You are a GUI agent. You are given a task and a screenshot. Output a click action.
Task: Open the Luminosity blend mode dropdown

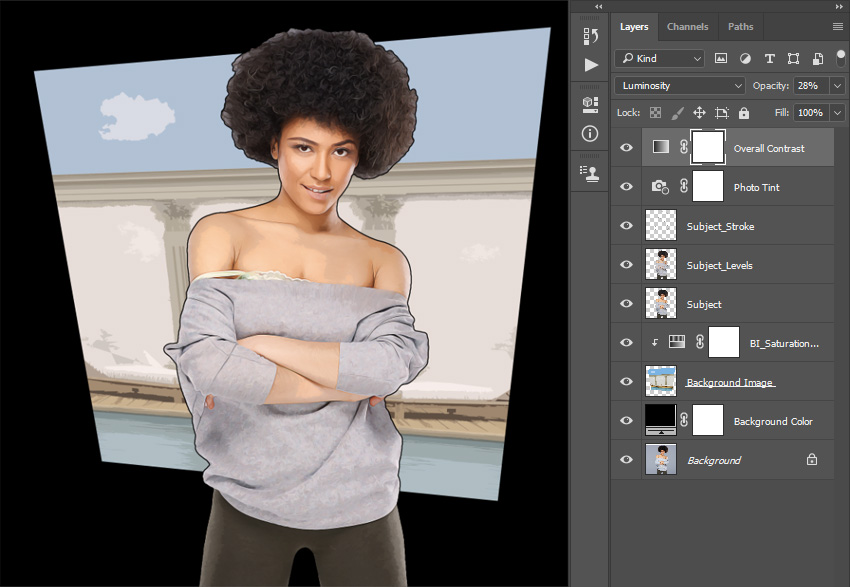coord(679,86)
